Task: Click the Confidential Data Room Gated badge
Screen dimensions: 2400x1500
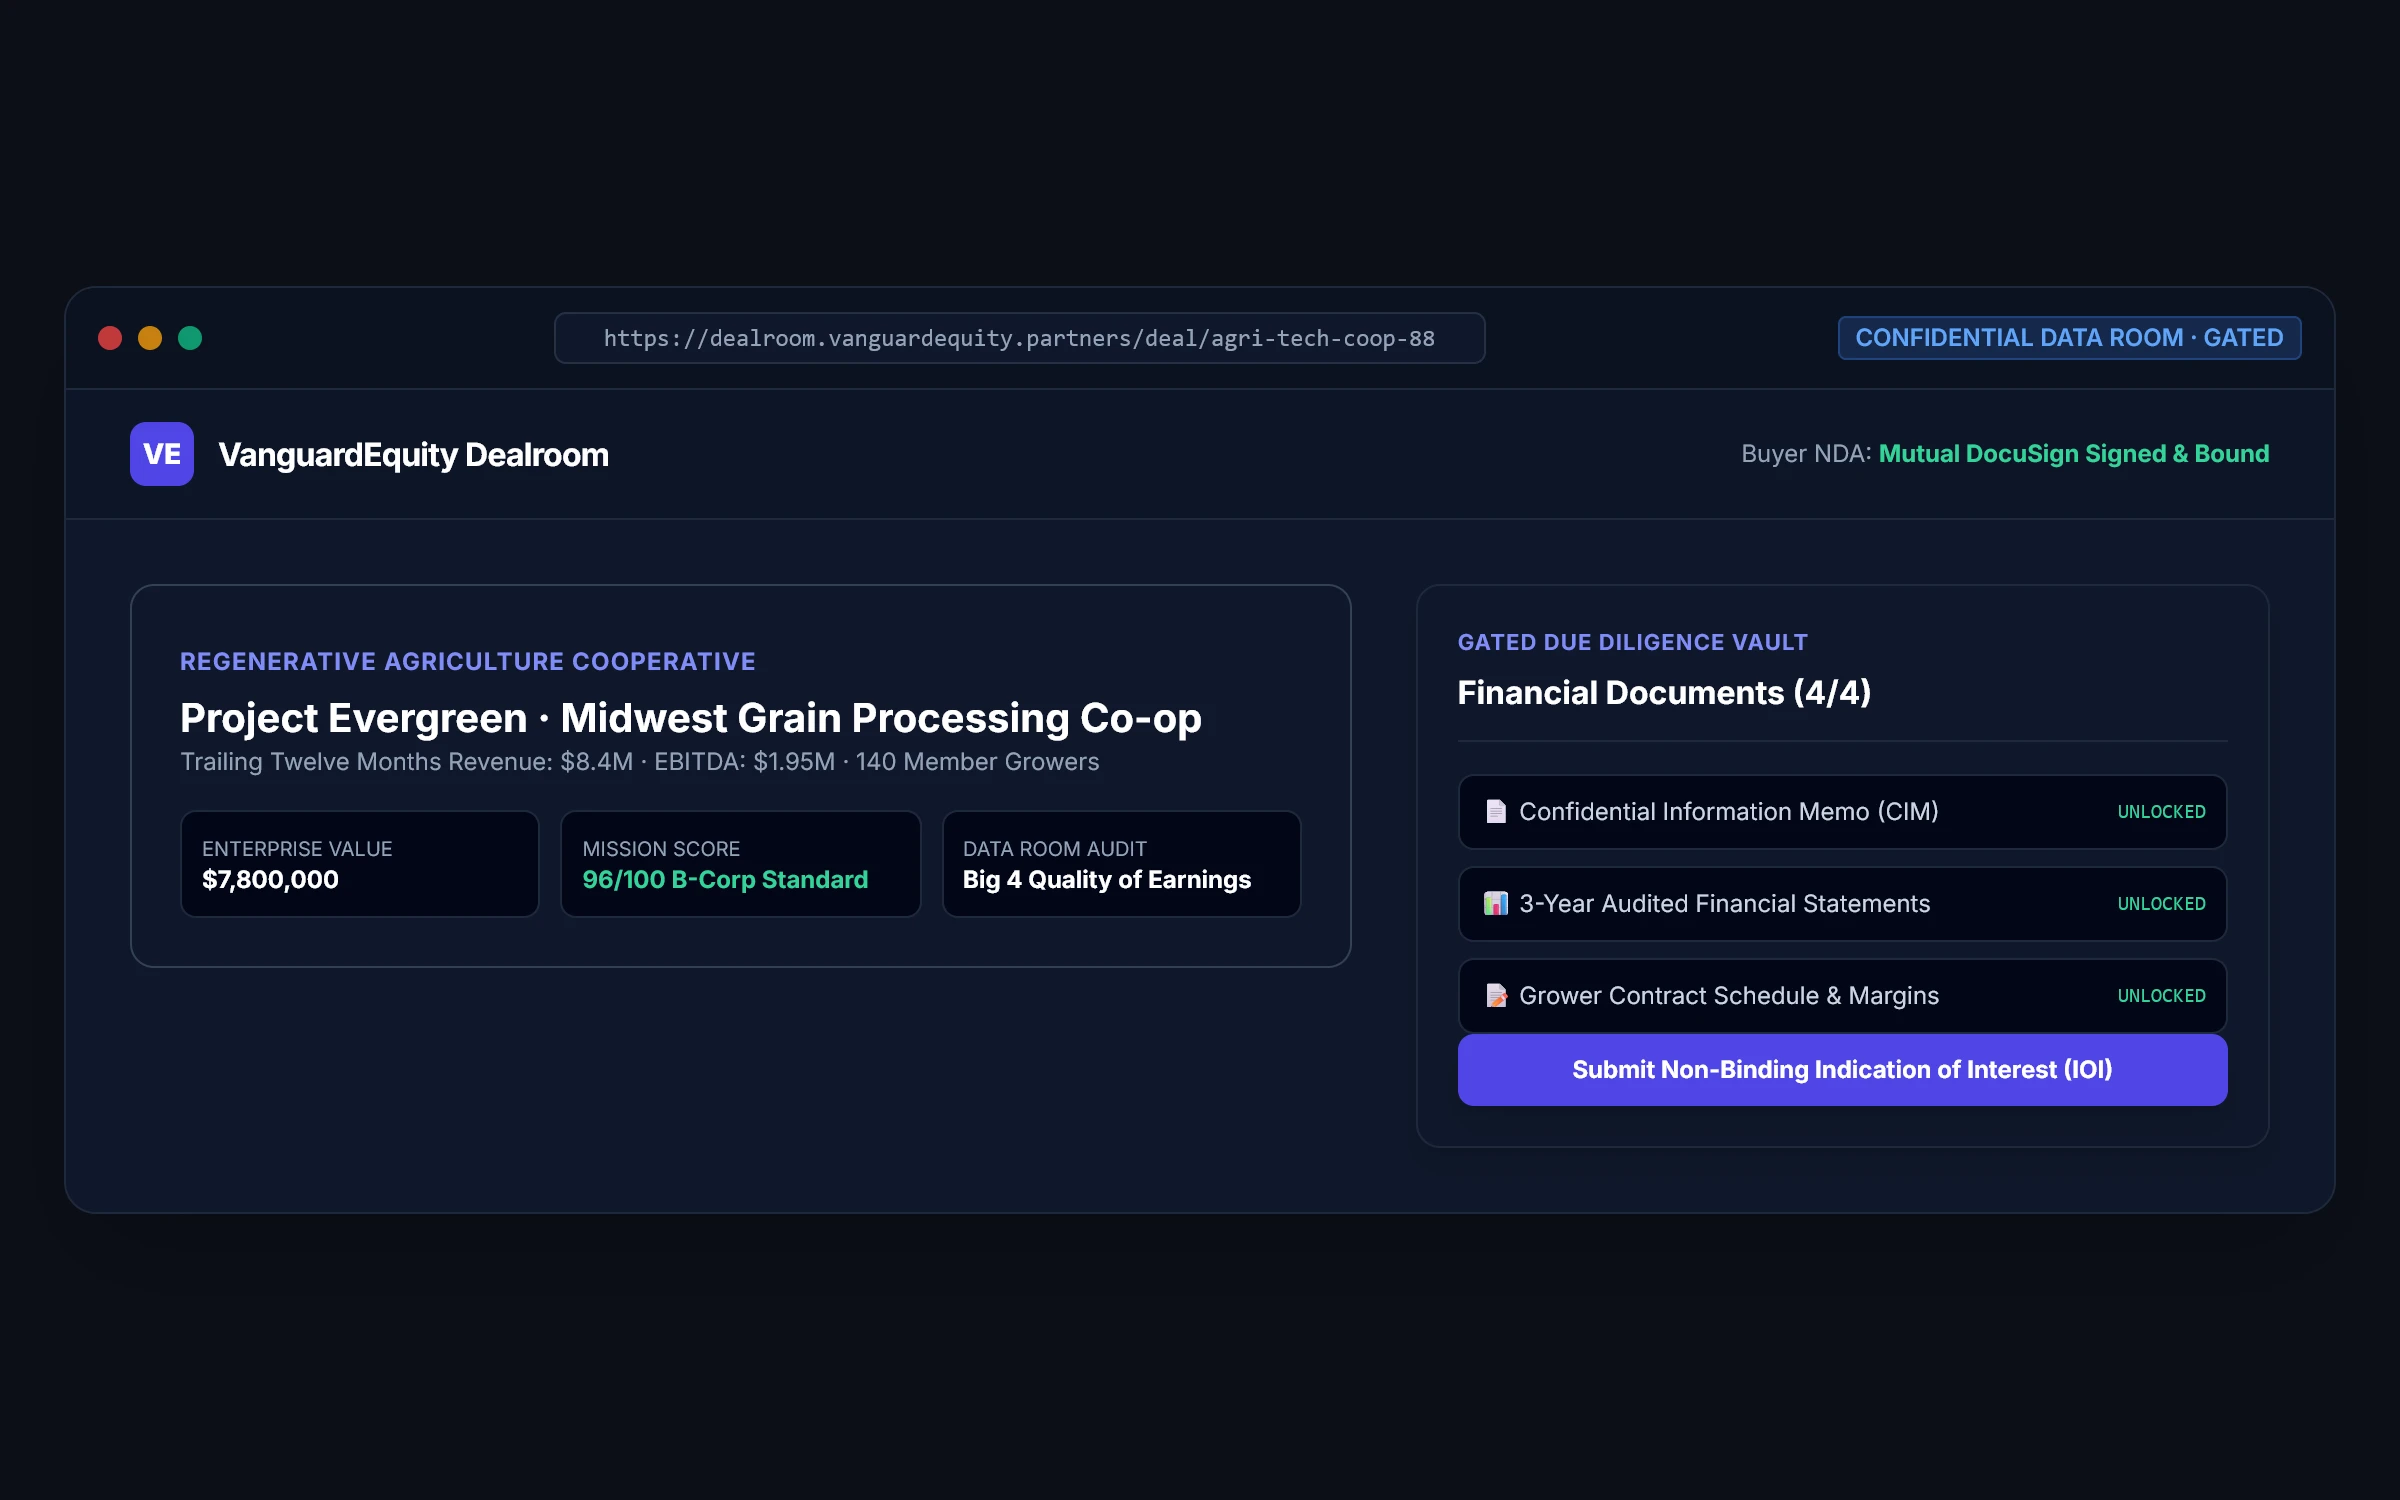Action: pyautogui.click(x=2069, y=338)
